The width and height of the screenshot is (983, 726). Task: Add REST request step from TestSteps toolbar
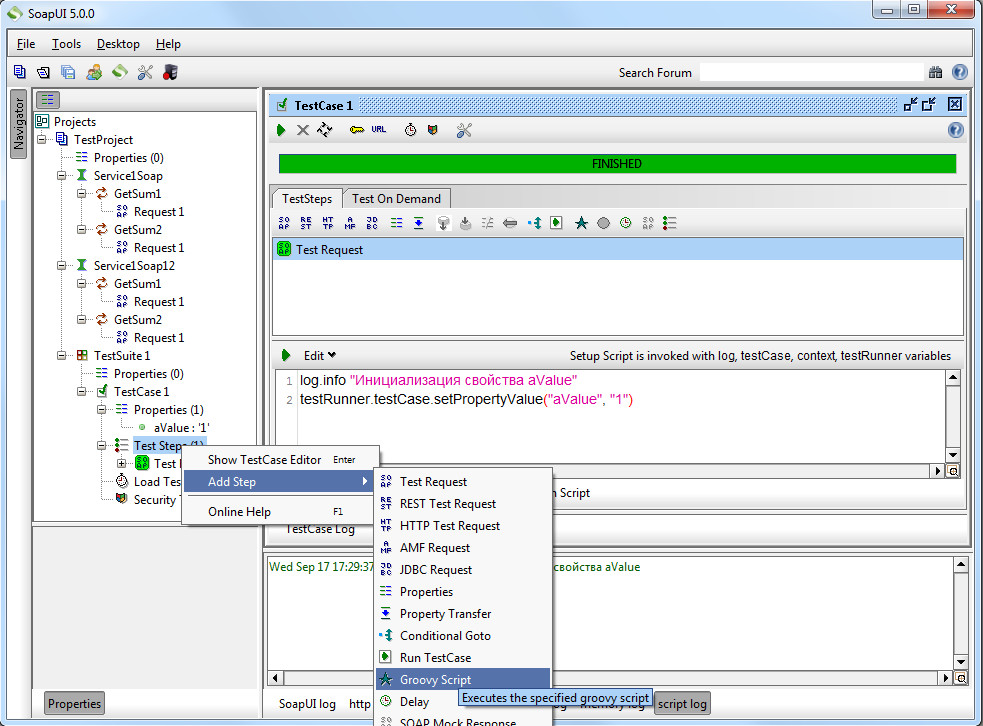306,223
